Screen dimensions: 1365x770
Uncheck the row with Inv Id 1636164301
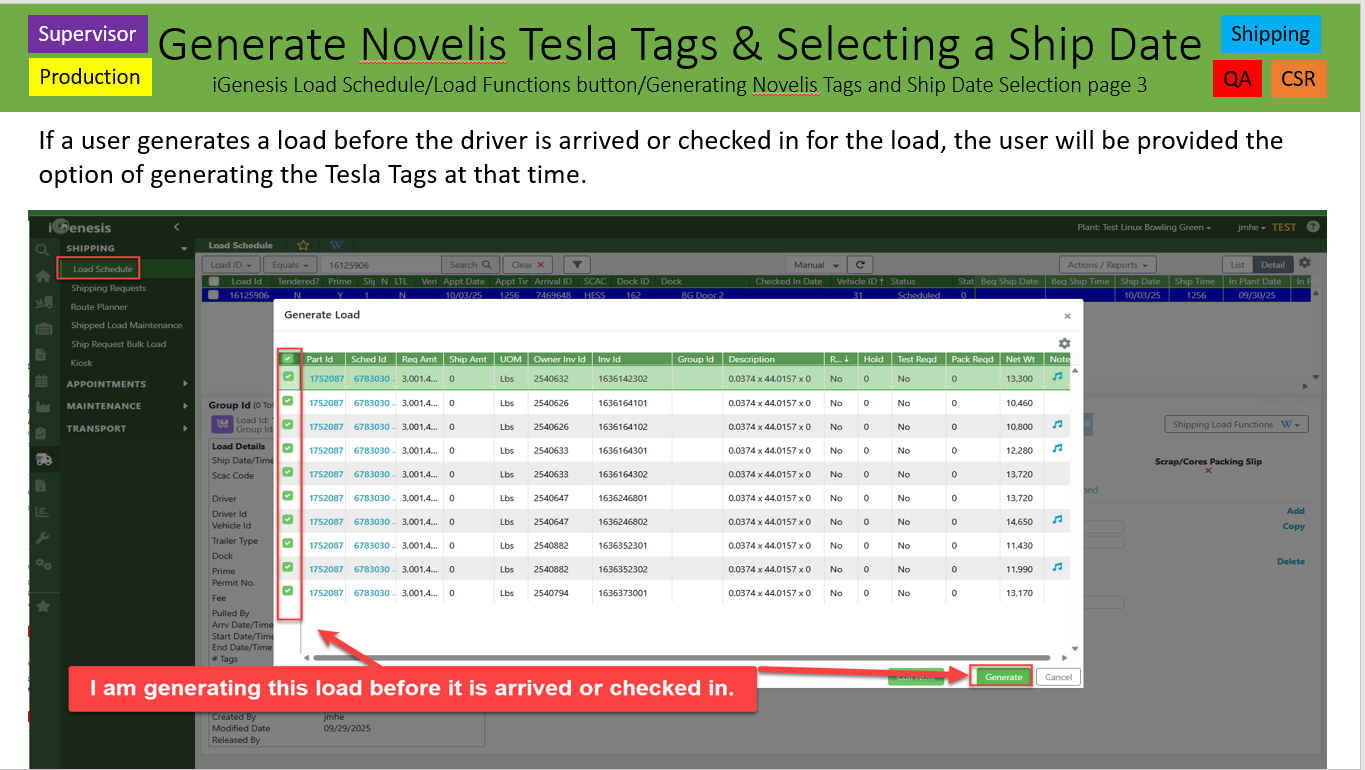pyautogui.click(x=288, y=449)
